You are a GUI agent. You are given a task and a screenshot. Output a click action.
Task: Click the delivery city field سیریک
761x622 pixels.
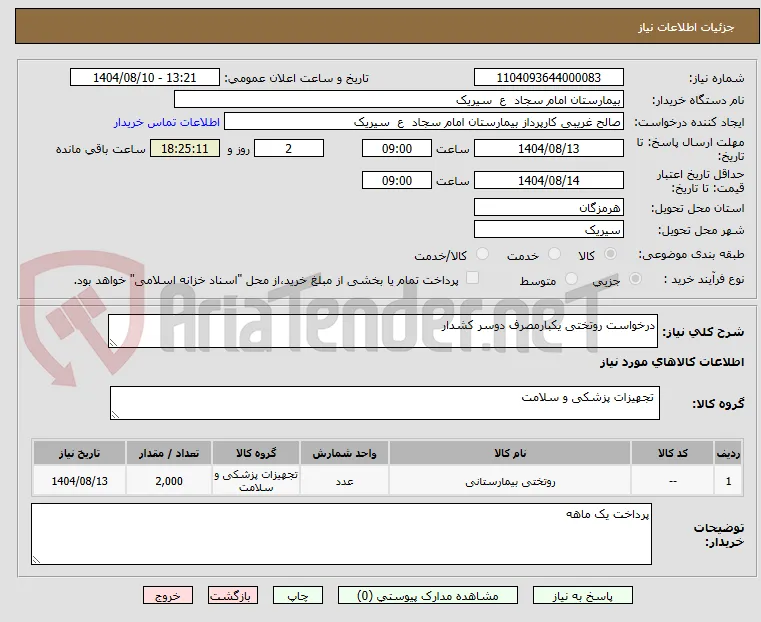click(548, 229)
